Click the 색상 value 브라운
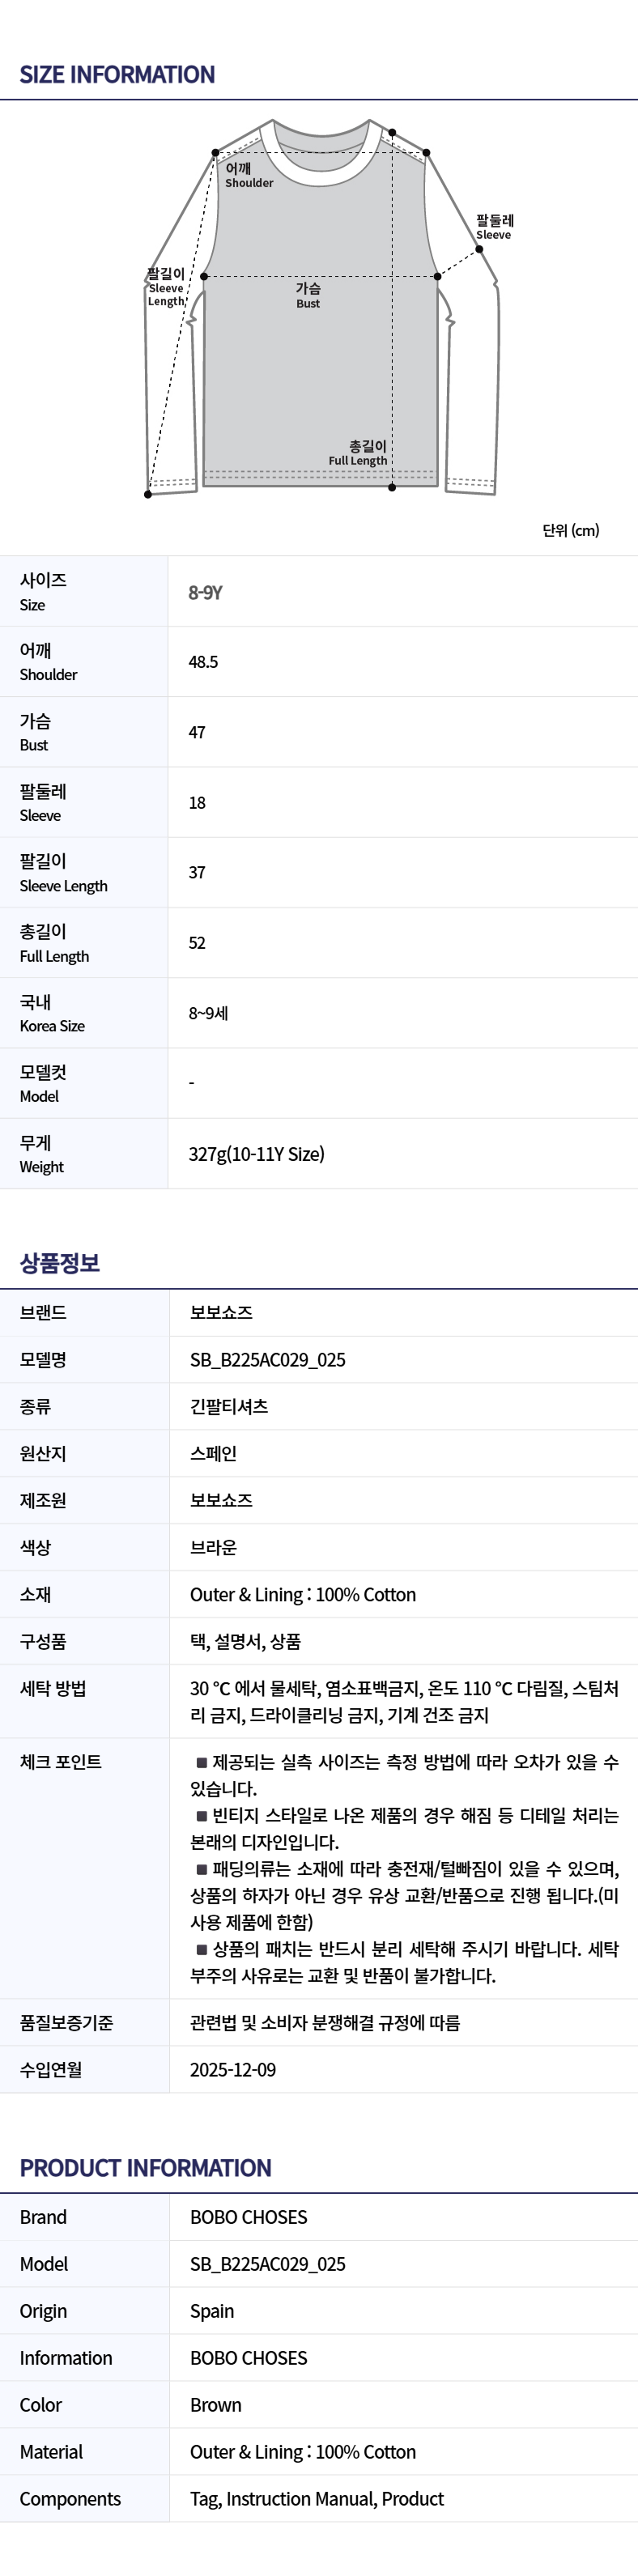This screenshot has height=2576, width=638. 213,1547
